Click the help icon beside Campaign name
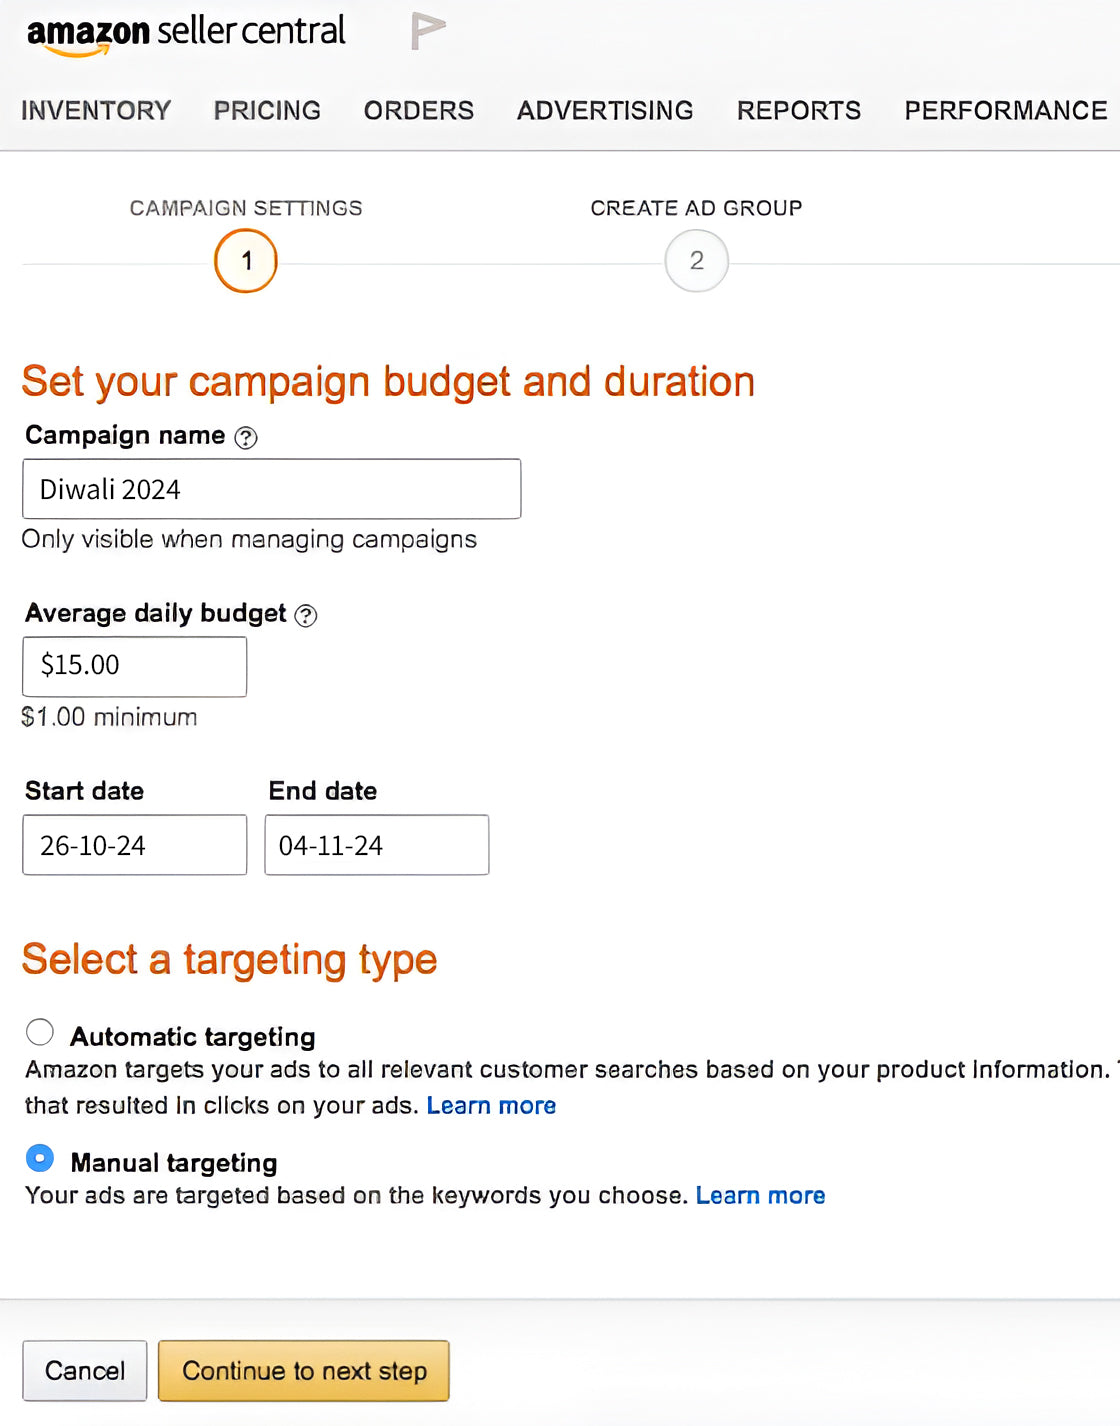1120x1426 pixels. tap(246, 437)
